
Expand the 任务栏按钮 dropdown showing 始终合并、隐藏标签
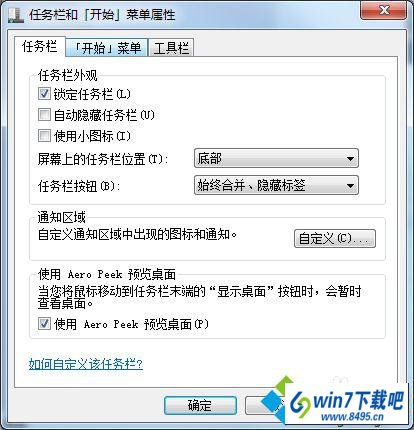point(276,185)
